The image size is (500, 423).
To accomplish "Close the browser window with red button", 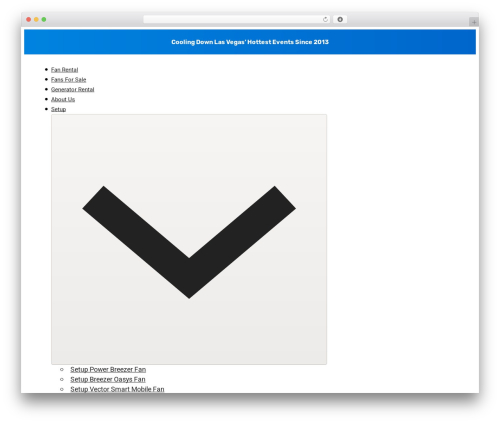I will [x=29, y=19].
